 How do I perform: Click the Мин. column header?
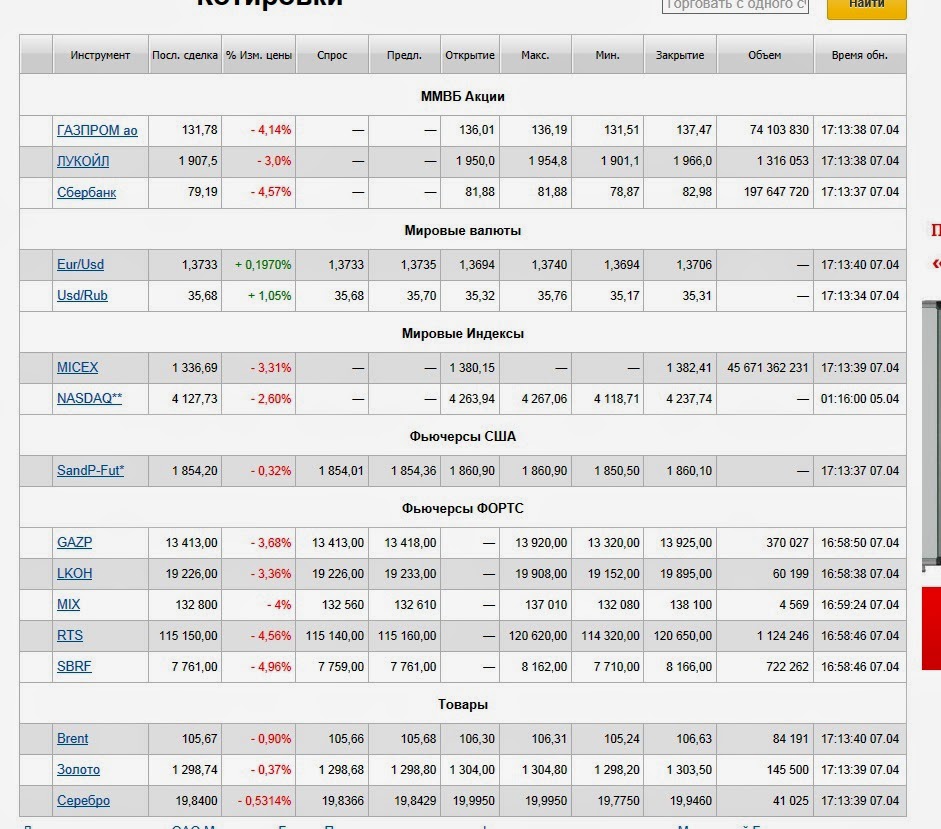[607, 55]
